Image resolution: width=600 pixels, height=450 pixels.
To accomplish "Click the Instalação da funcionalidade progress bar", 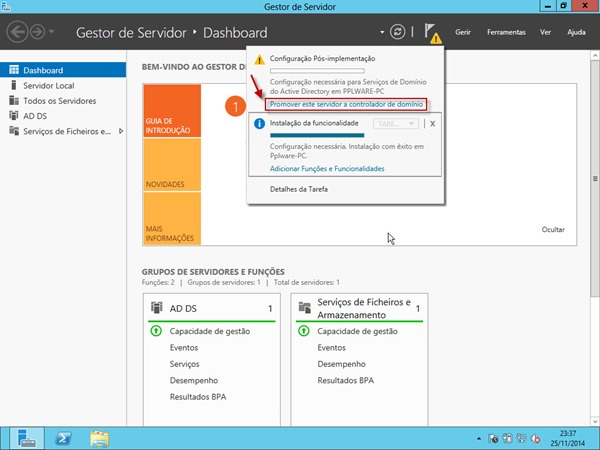I will [317, 135].
